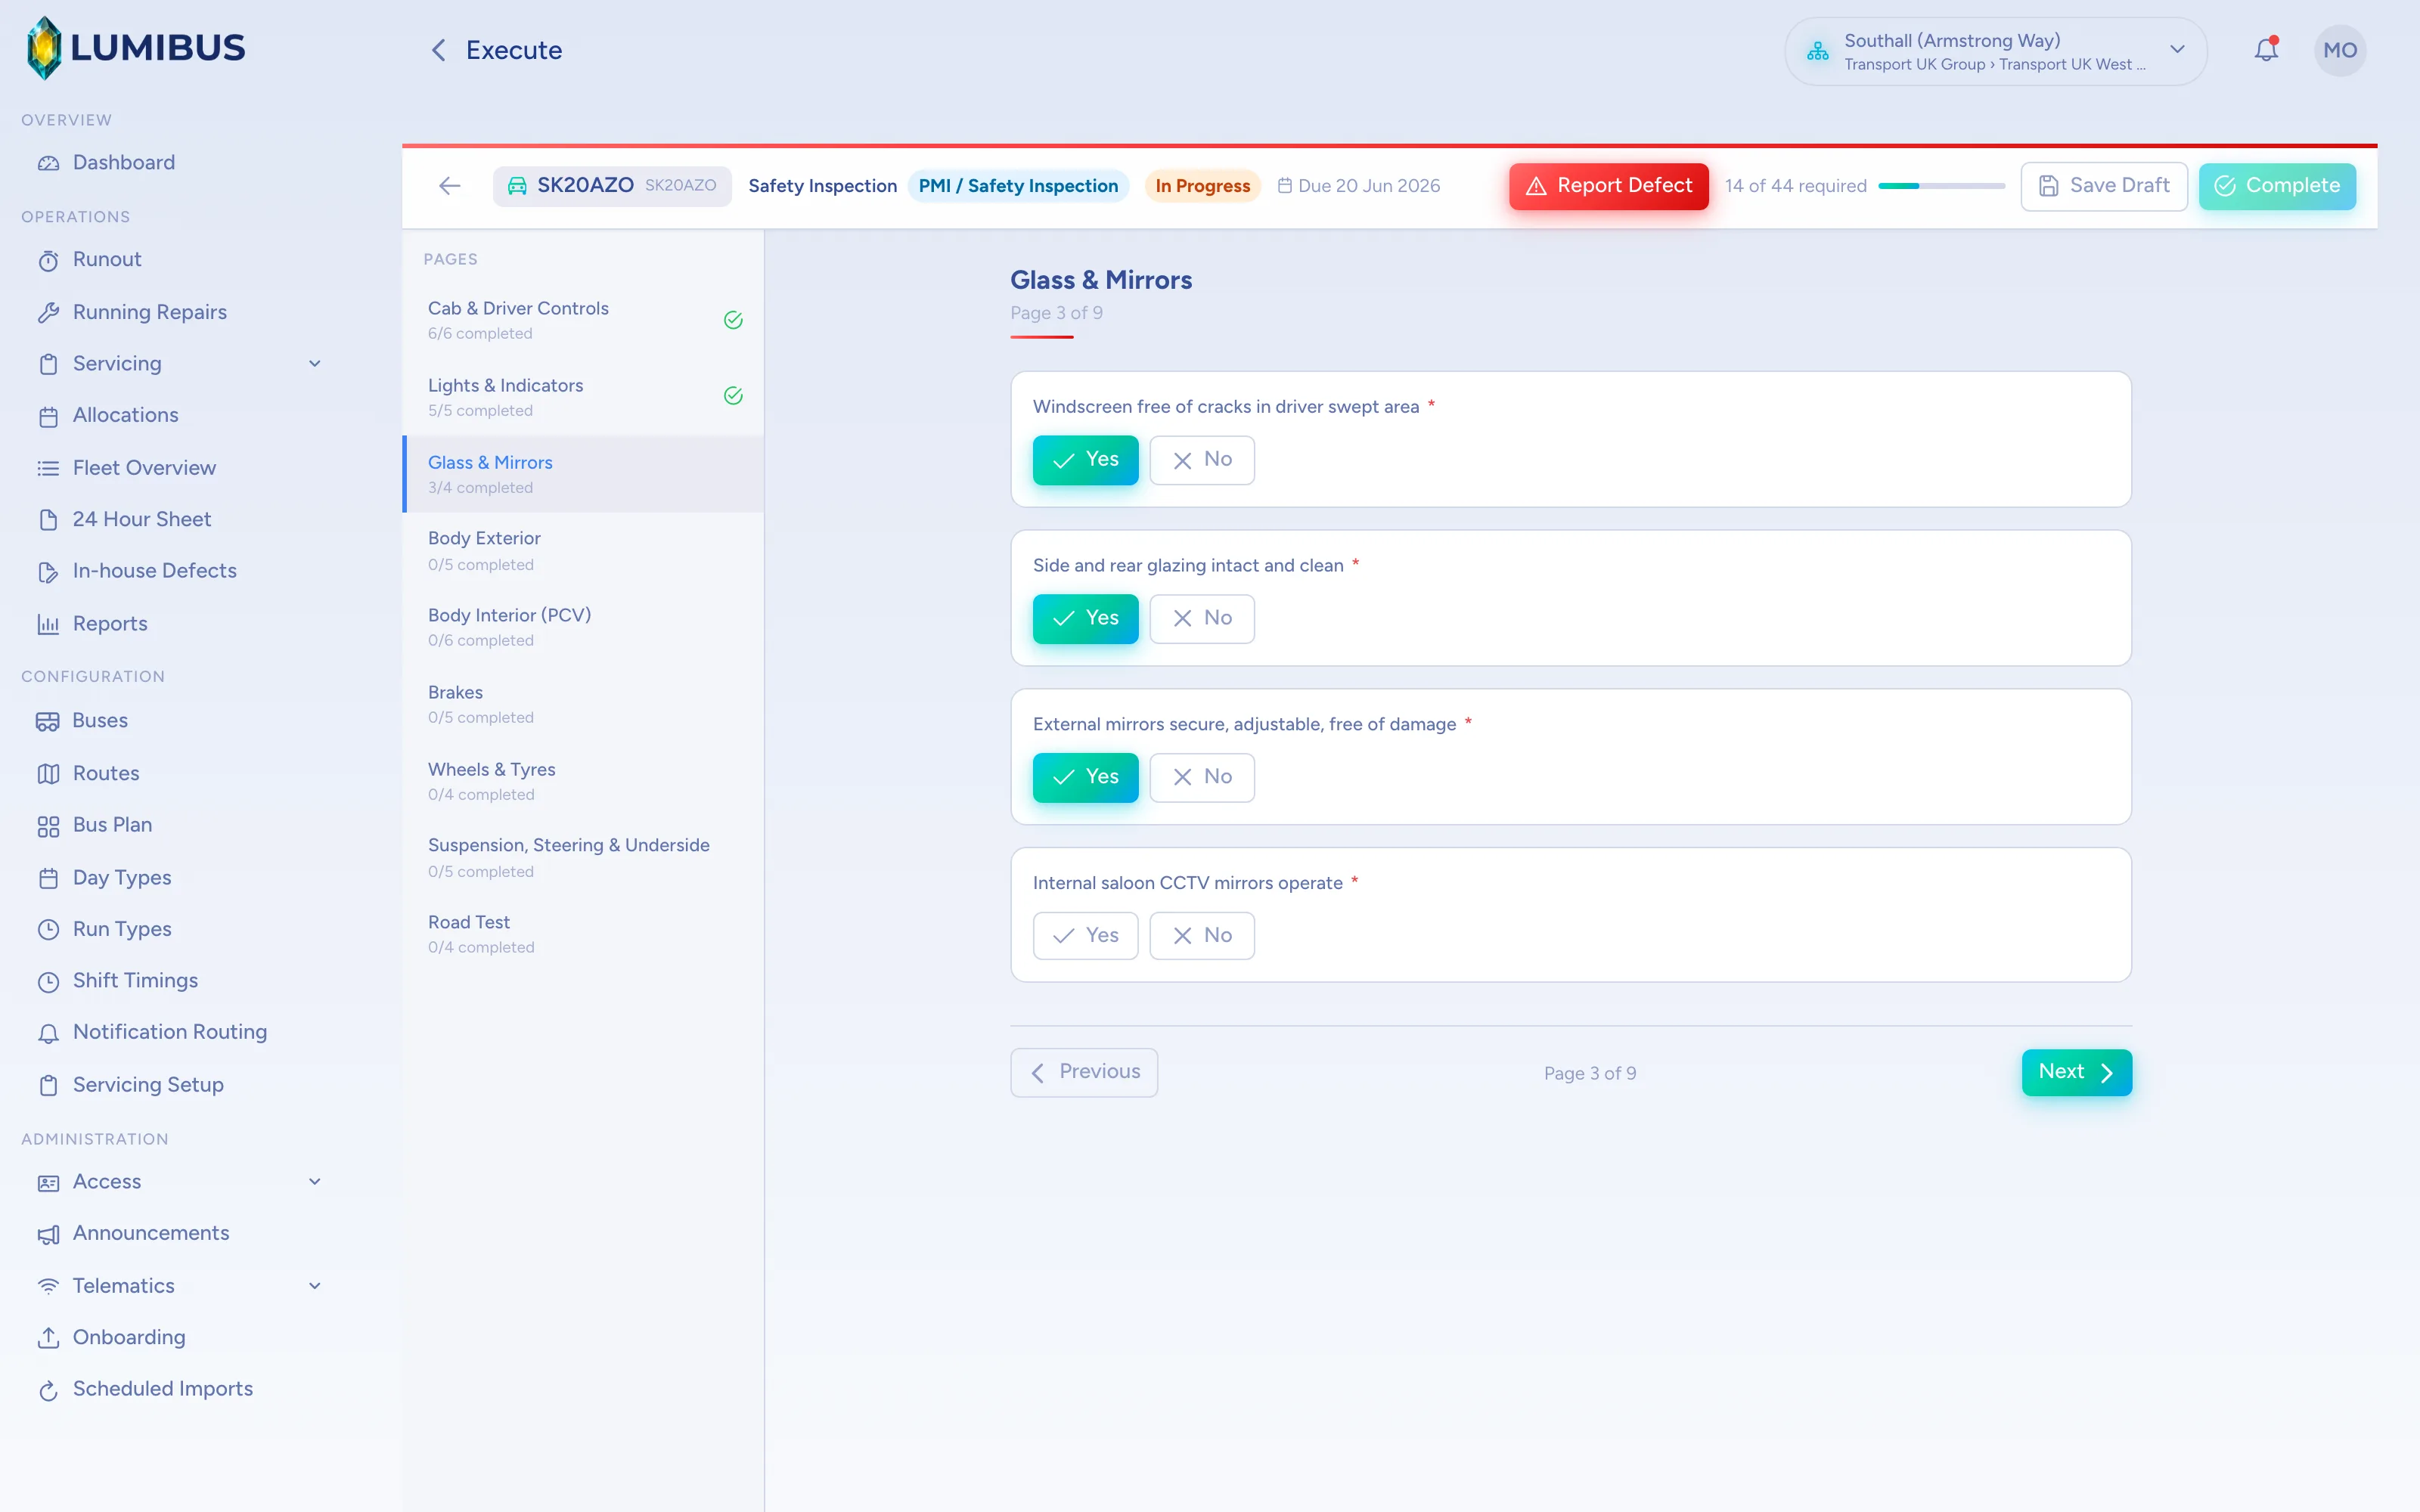Click the 'Page 3 of 9' footer text
The image size is (2420, 1512).
tap(1590, 1073)
